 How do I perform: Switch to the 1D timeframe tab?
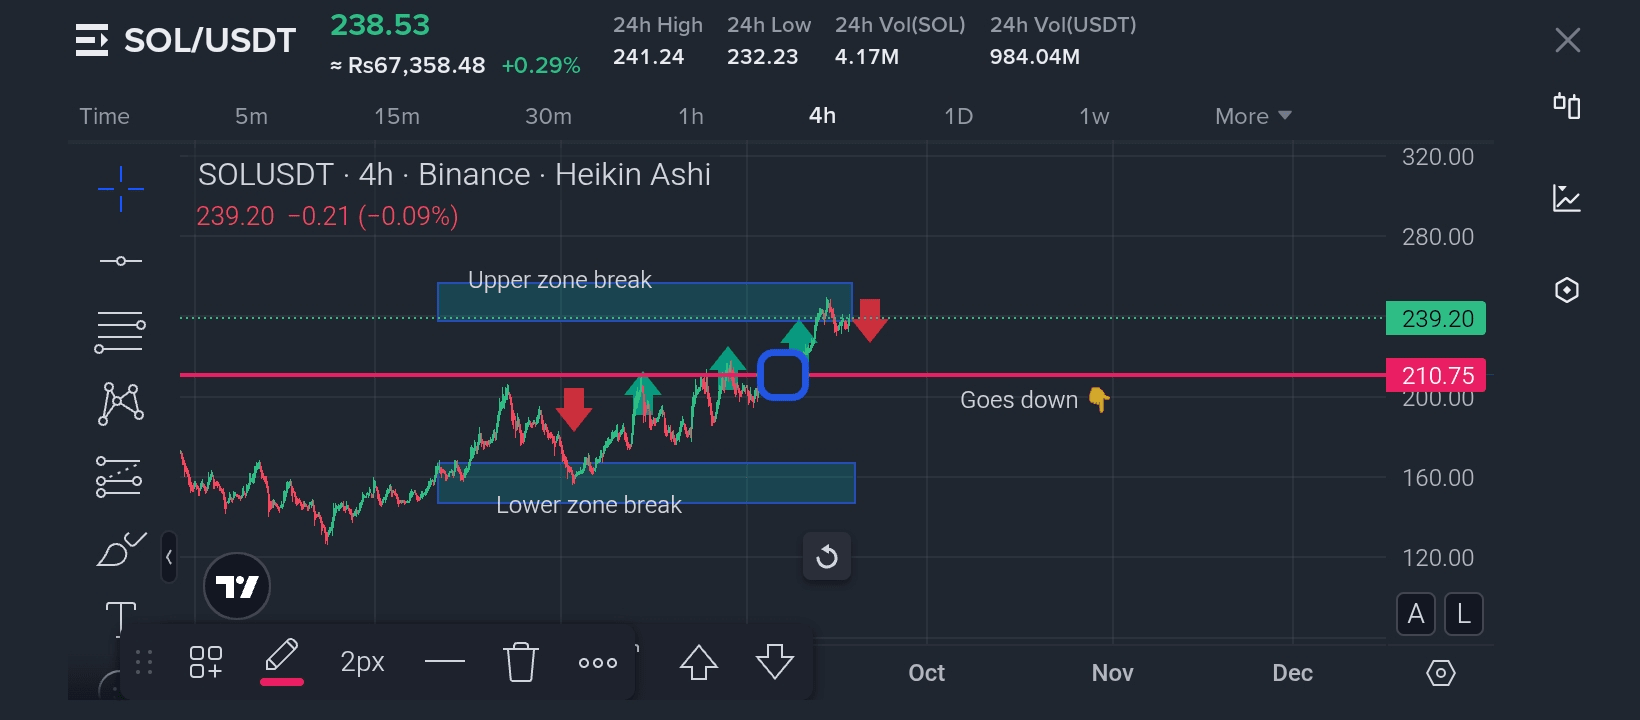[958, 116]
